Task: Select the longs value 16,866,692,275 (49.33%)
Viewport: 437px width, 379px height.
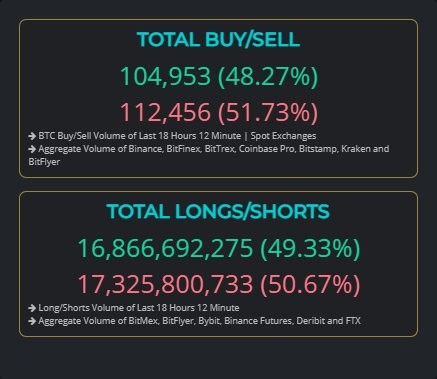Action: tap(219, 248)
